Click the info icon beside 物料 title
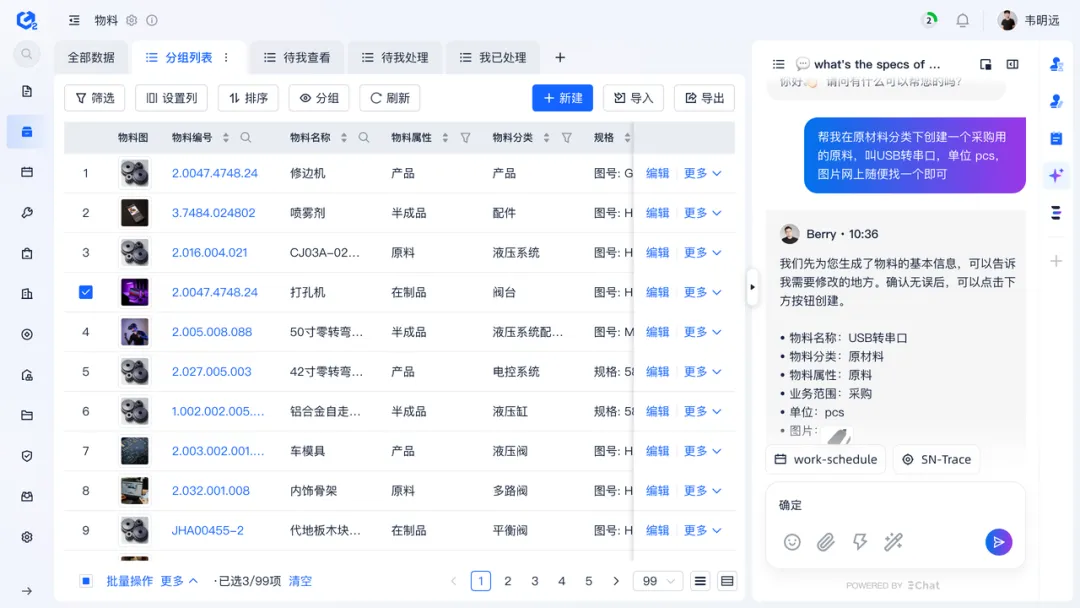The height and width of the screenshot is (608, 1080). (x=152, y=21)
